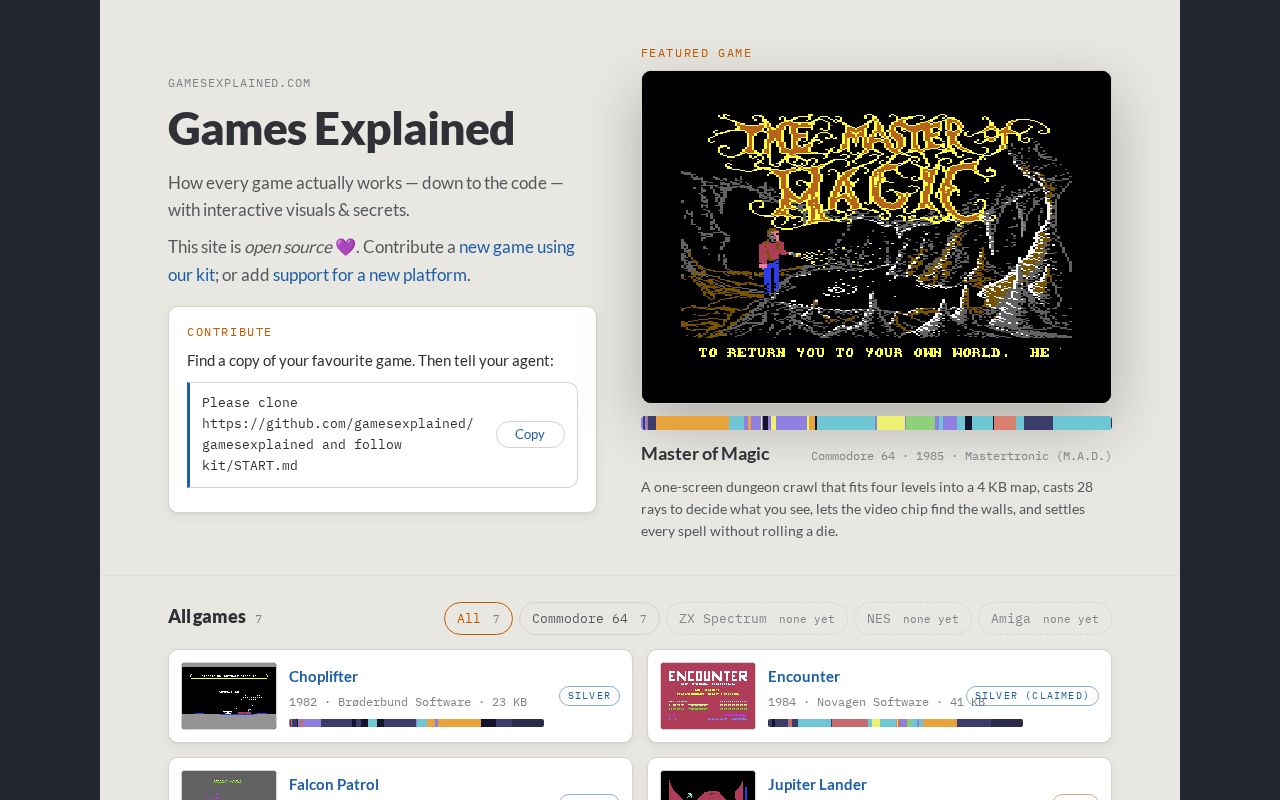This screenshot has width=1280, height=800.
Task: Open the Master of Magic featured screenshot
Action: point(876,237)
